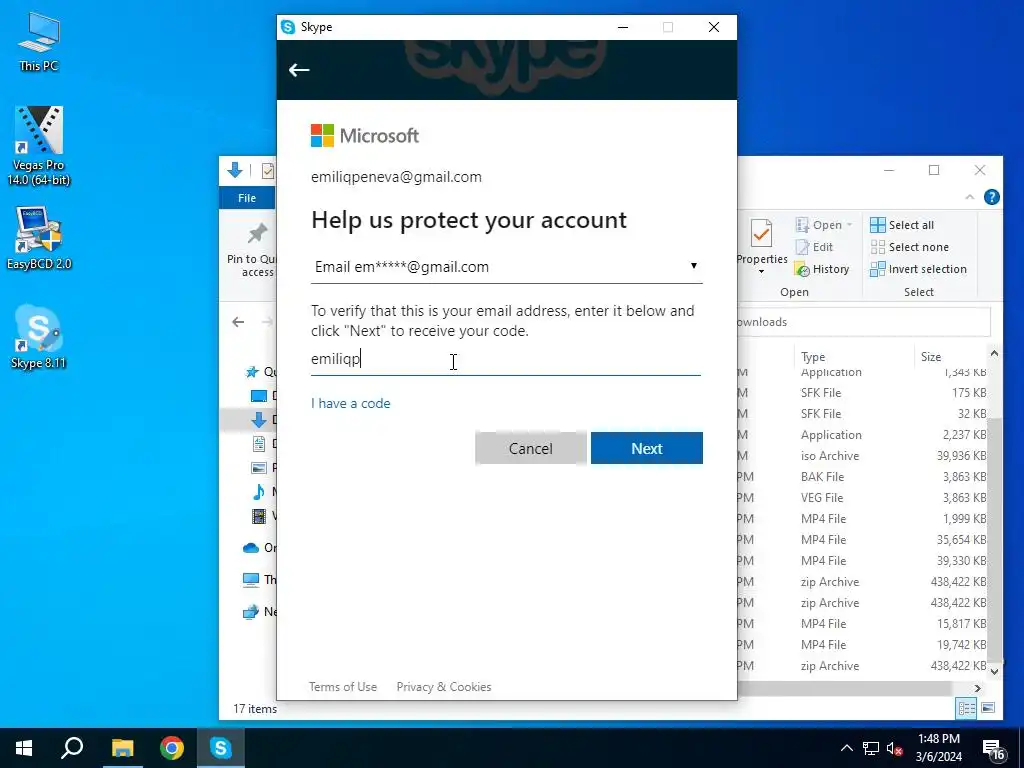This screenshot has height=768, width=1024.
Task: Select the VEG File row
Action: tap(862, 498)
